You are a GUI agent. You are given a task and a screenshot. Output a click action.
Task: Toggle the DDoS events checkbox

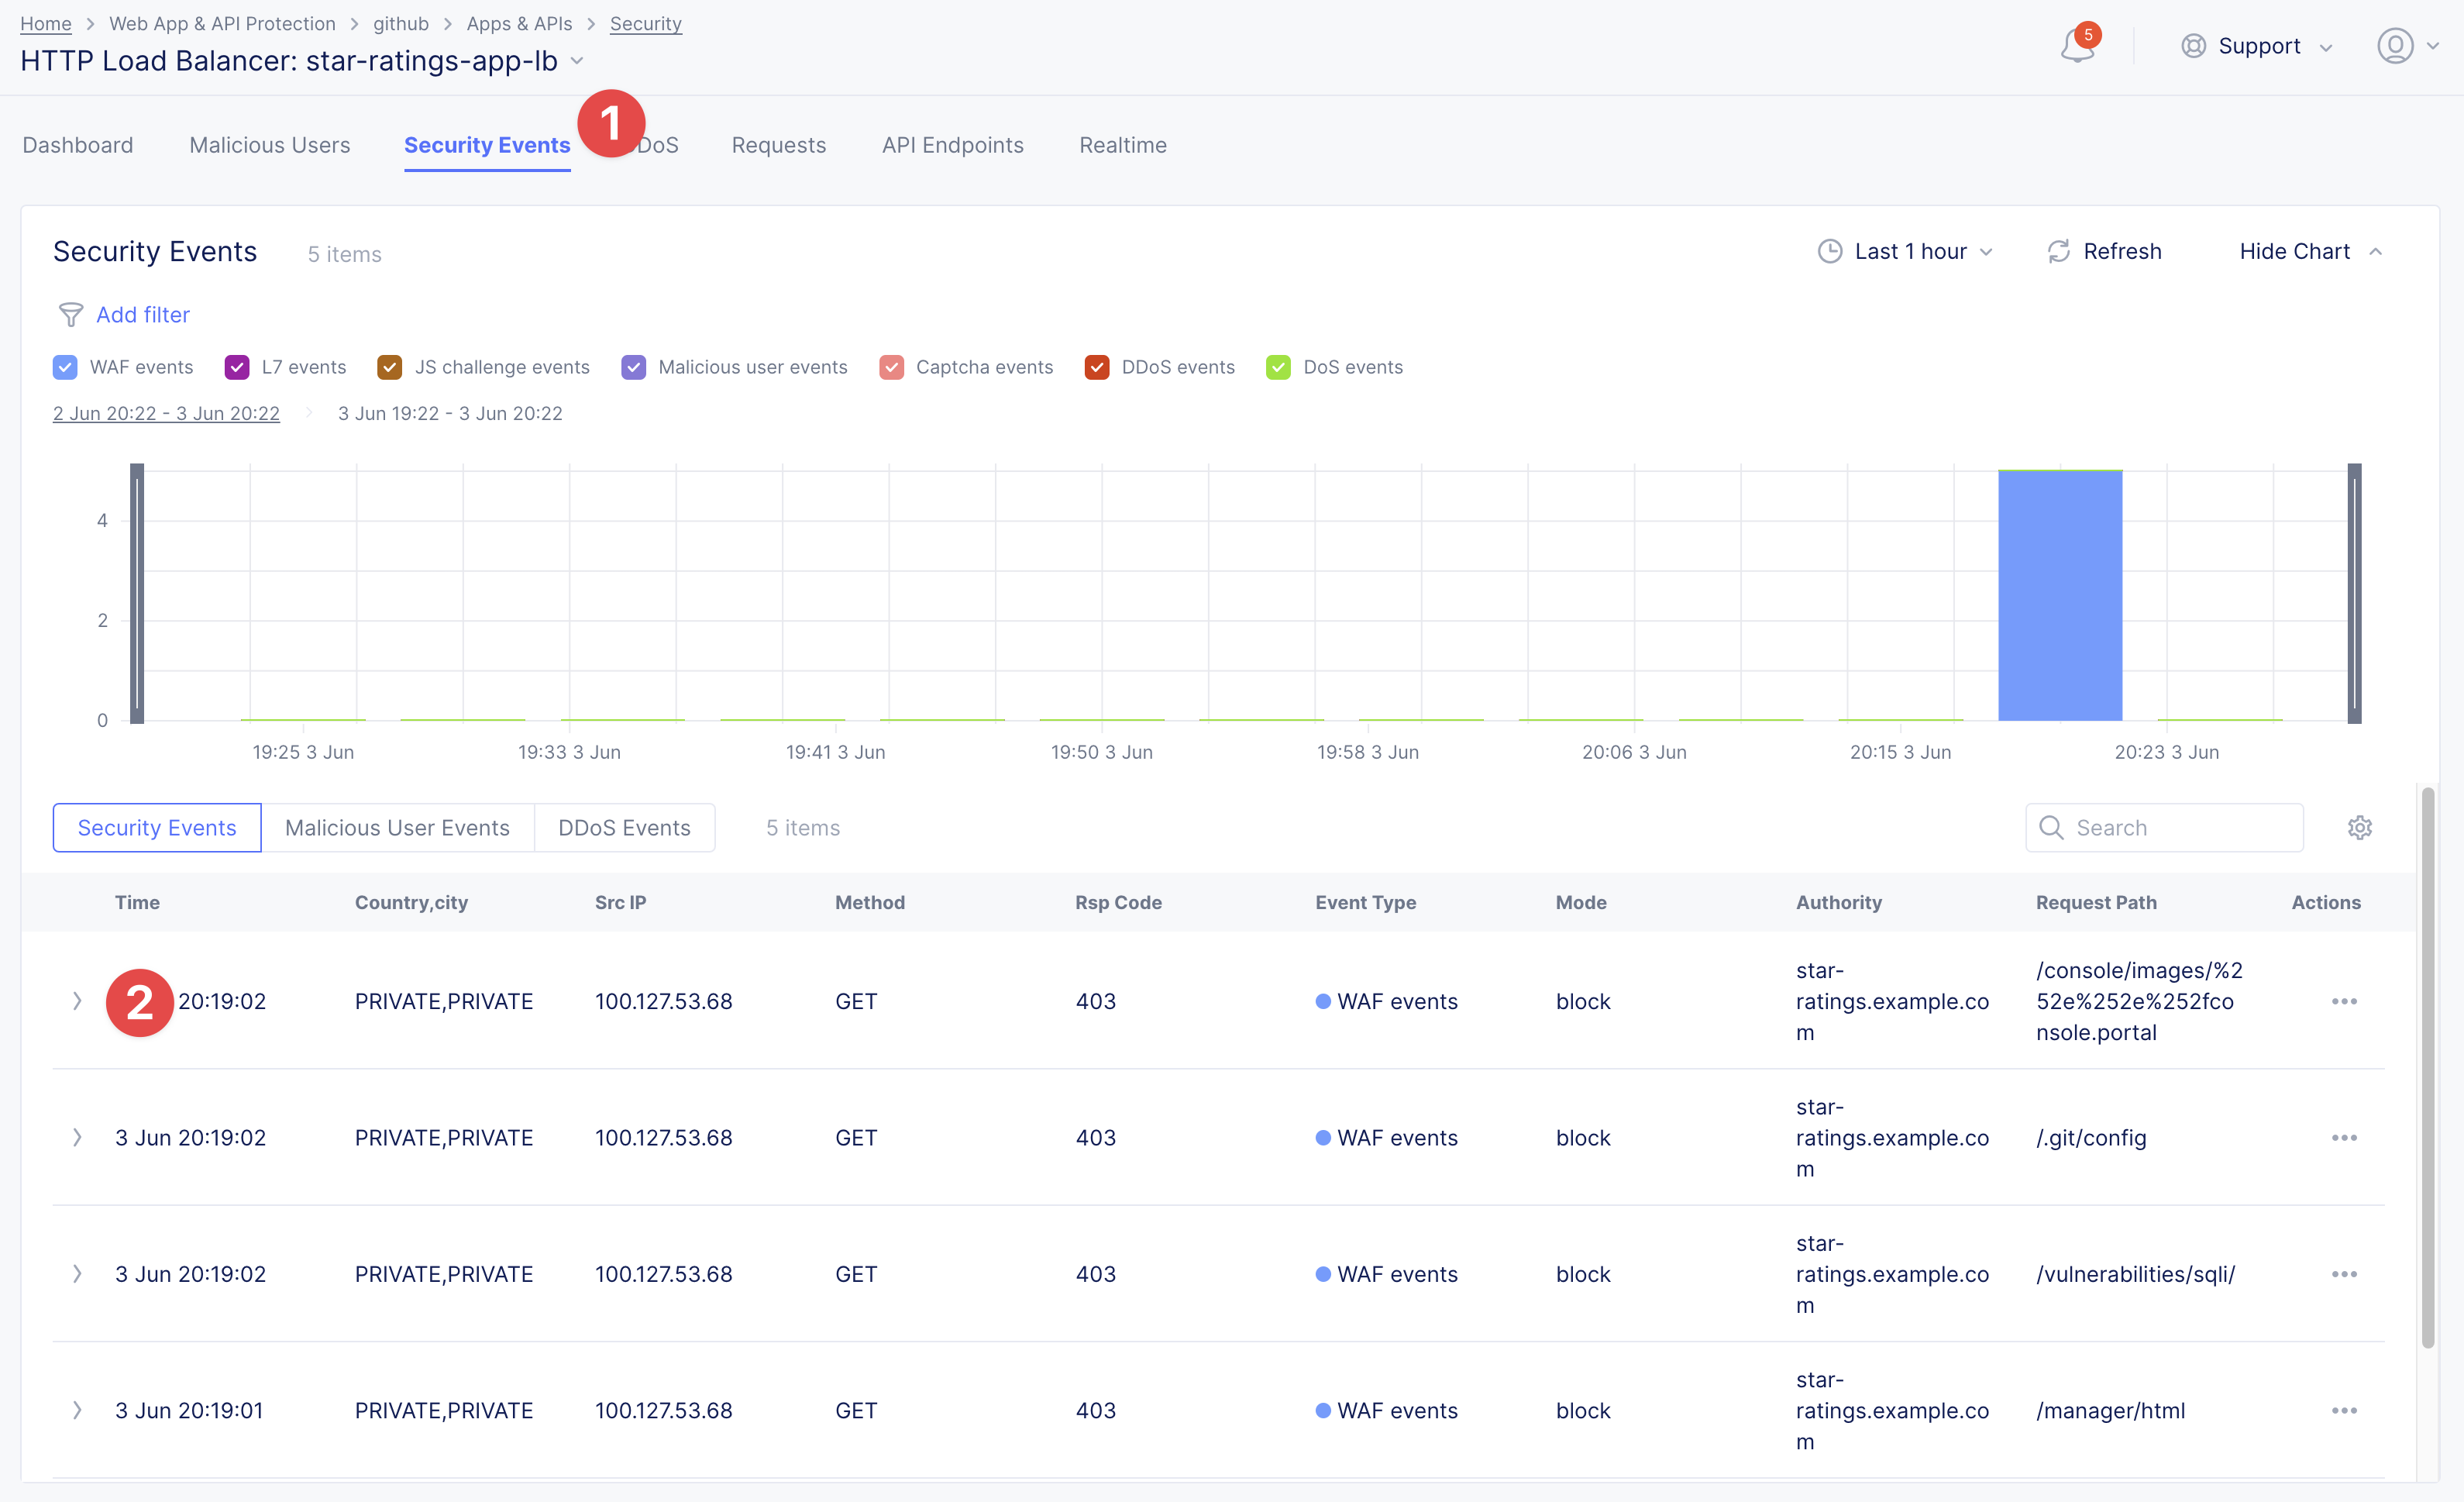coord(1096,367)
